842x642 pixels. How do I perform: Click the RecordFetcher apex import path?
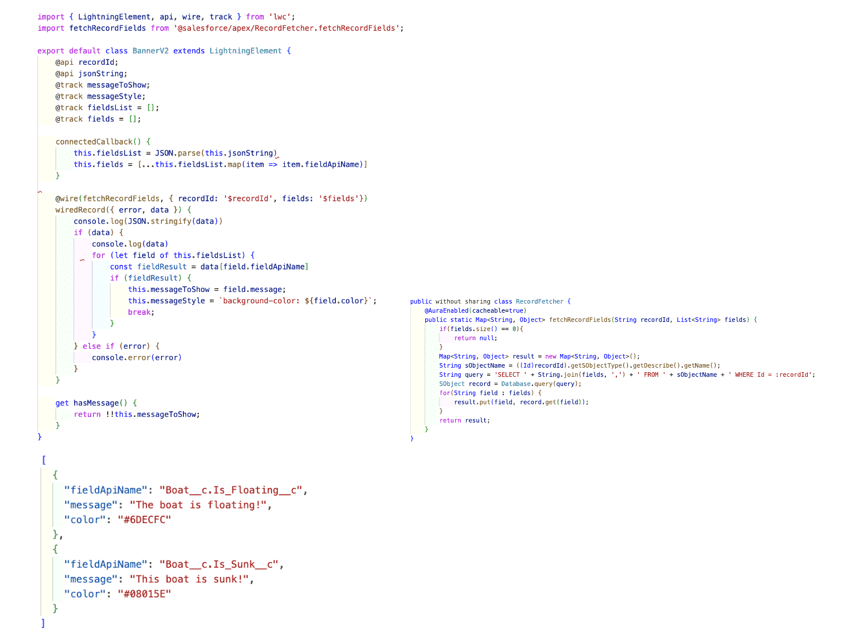290,26
